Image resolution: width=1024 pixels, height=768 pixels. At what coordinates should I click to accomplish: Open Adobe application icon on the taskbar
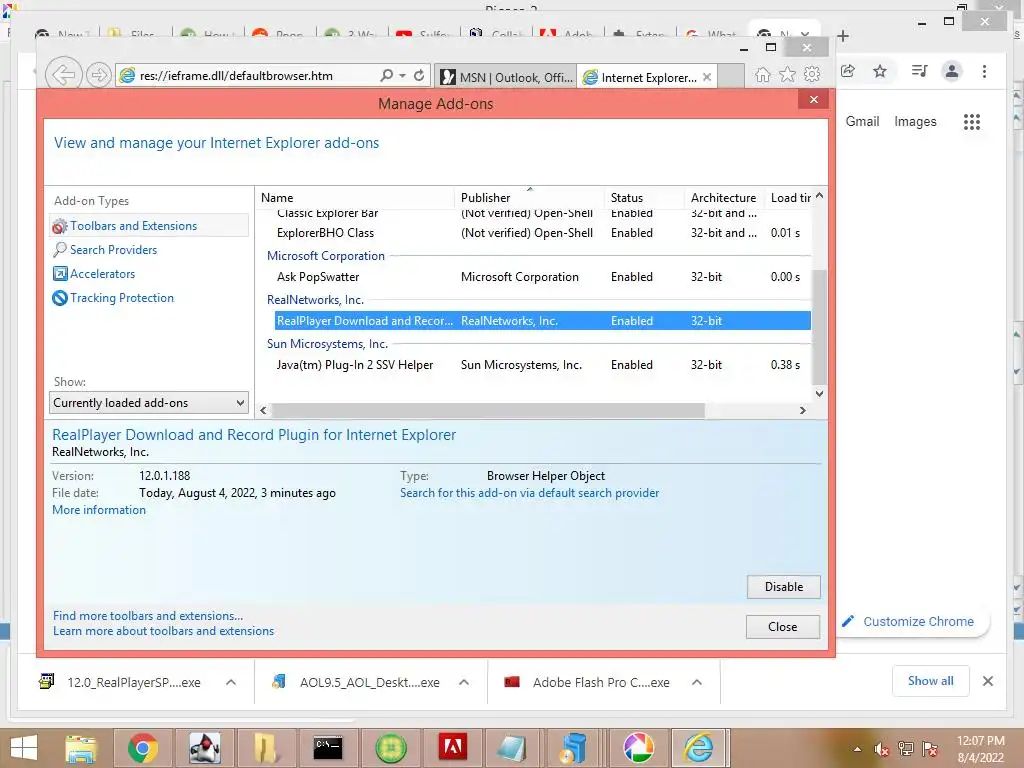click(x=452, y=748)
